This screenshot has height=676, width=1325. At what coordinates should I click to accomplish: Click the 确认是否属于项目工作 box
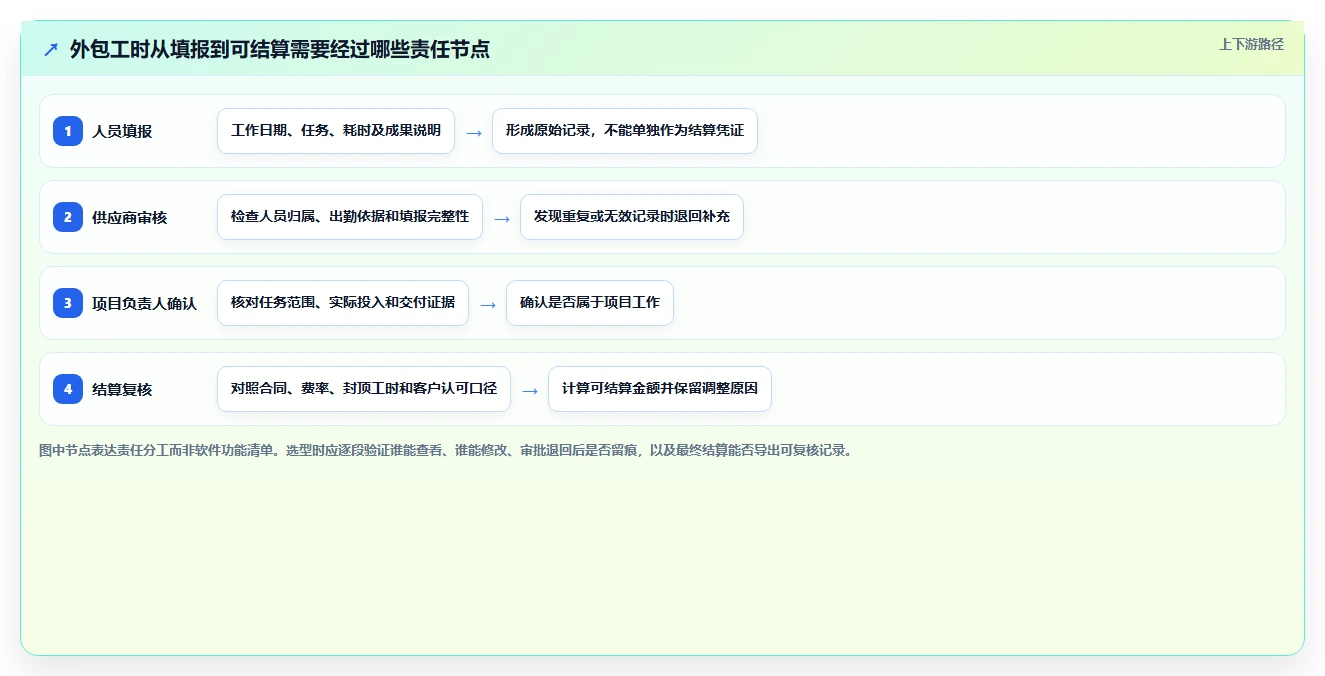tap(590, 303)
